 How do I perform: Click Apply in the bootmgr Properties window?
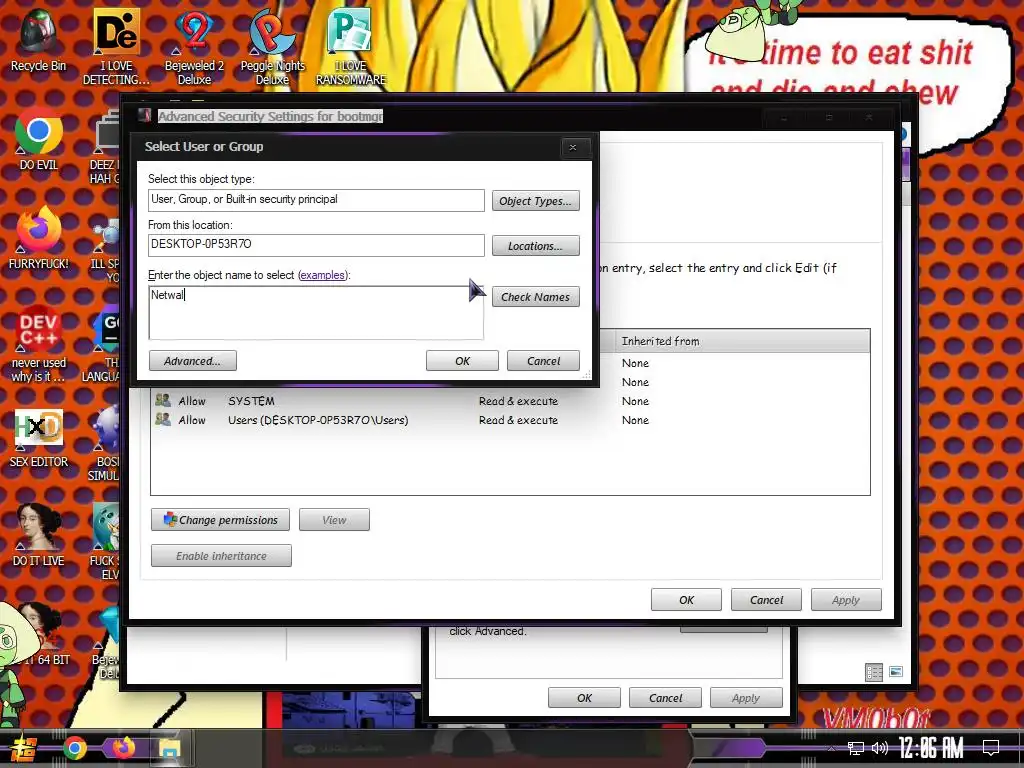(746, 697)
